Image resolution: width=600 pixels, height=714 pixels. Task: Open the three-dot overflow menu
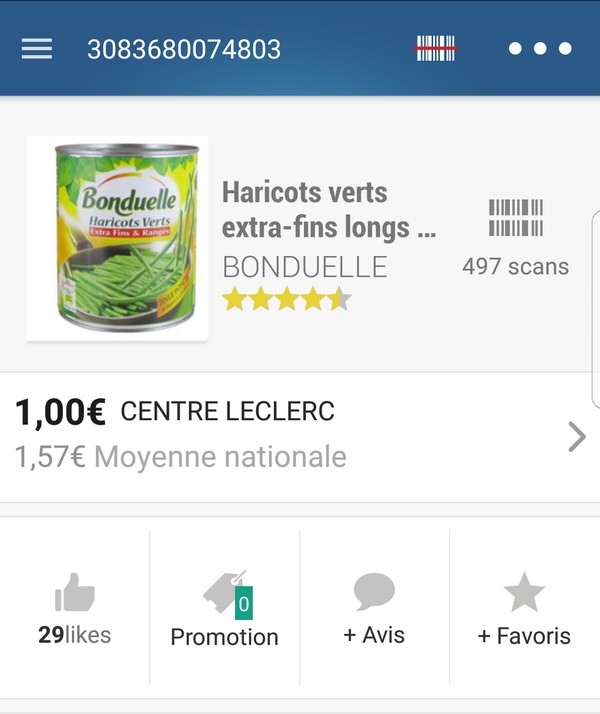[540, 49]
